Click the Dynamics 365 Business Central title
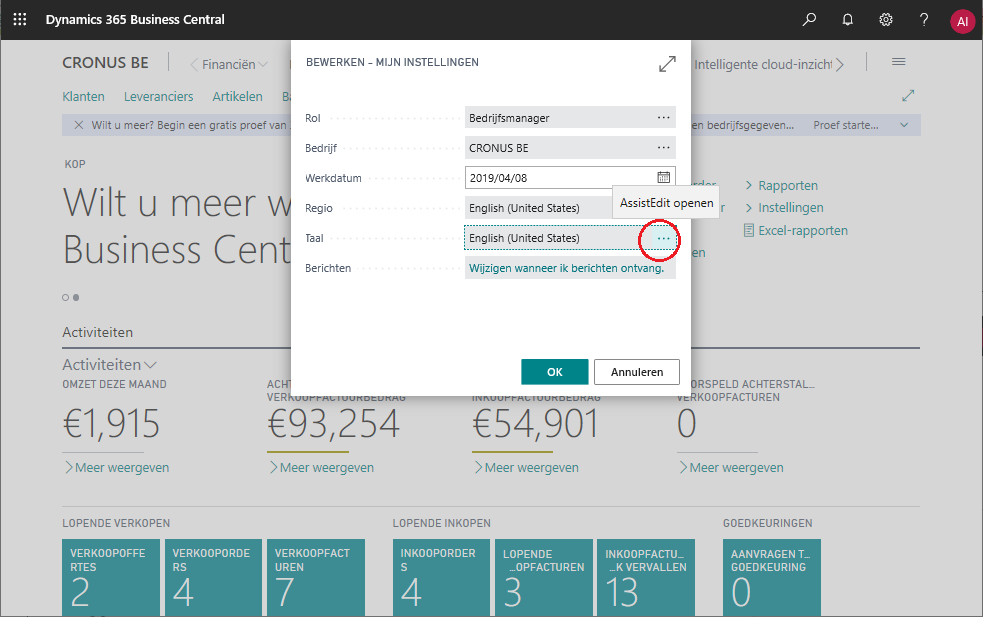 point(135,19)
